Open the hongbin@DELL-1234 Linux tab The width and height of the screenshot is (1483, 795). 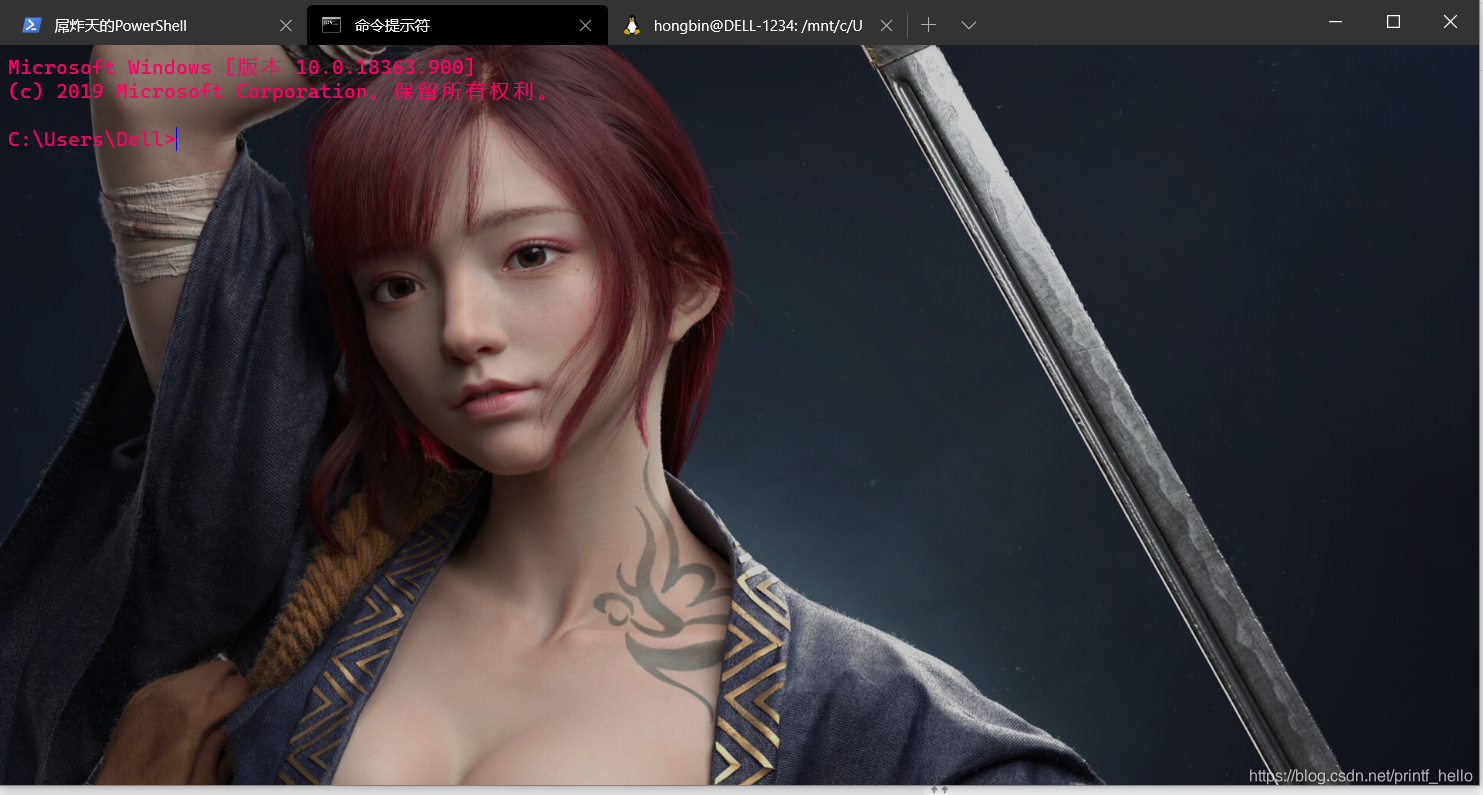pos(757,25)
